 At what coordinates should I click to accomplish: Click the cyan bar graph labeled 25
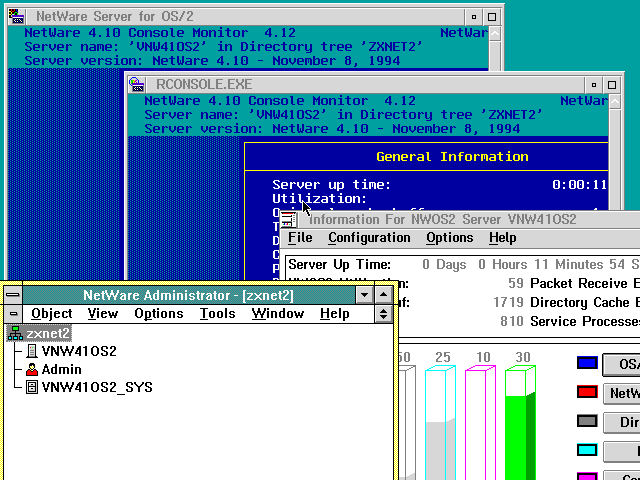(x=440, y=423)
